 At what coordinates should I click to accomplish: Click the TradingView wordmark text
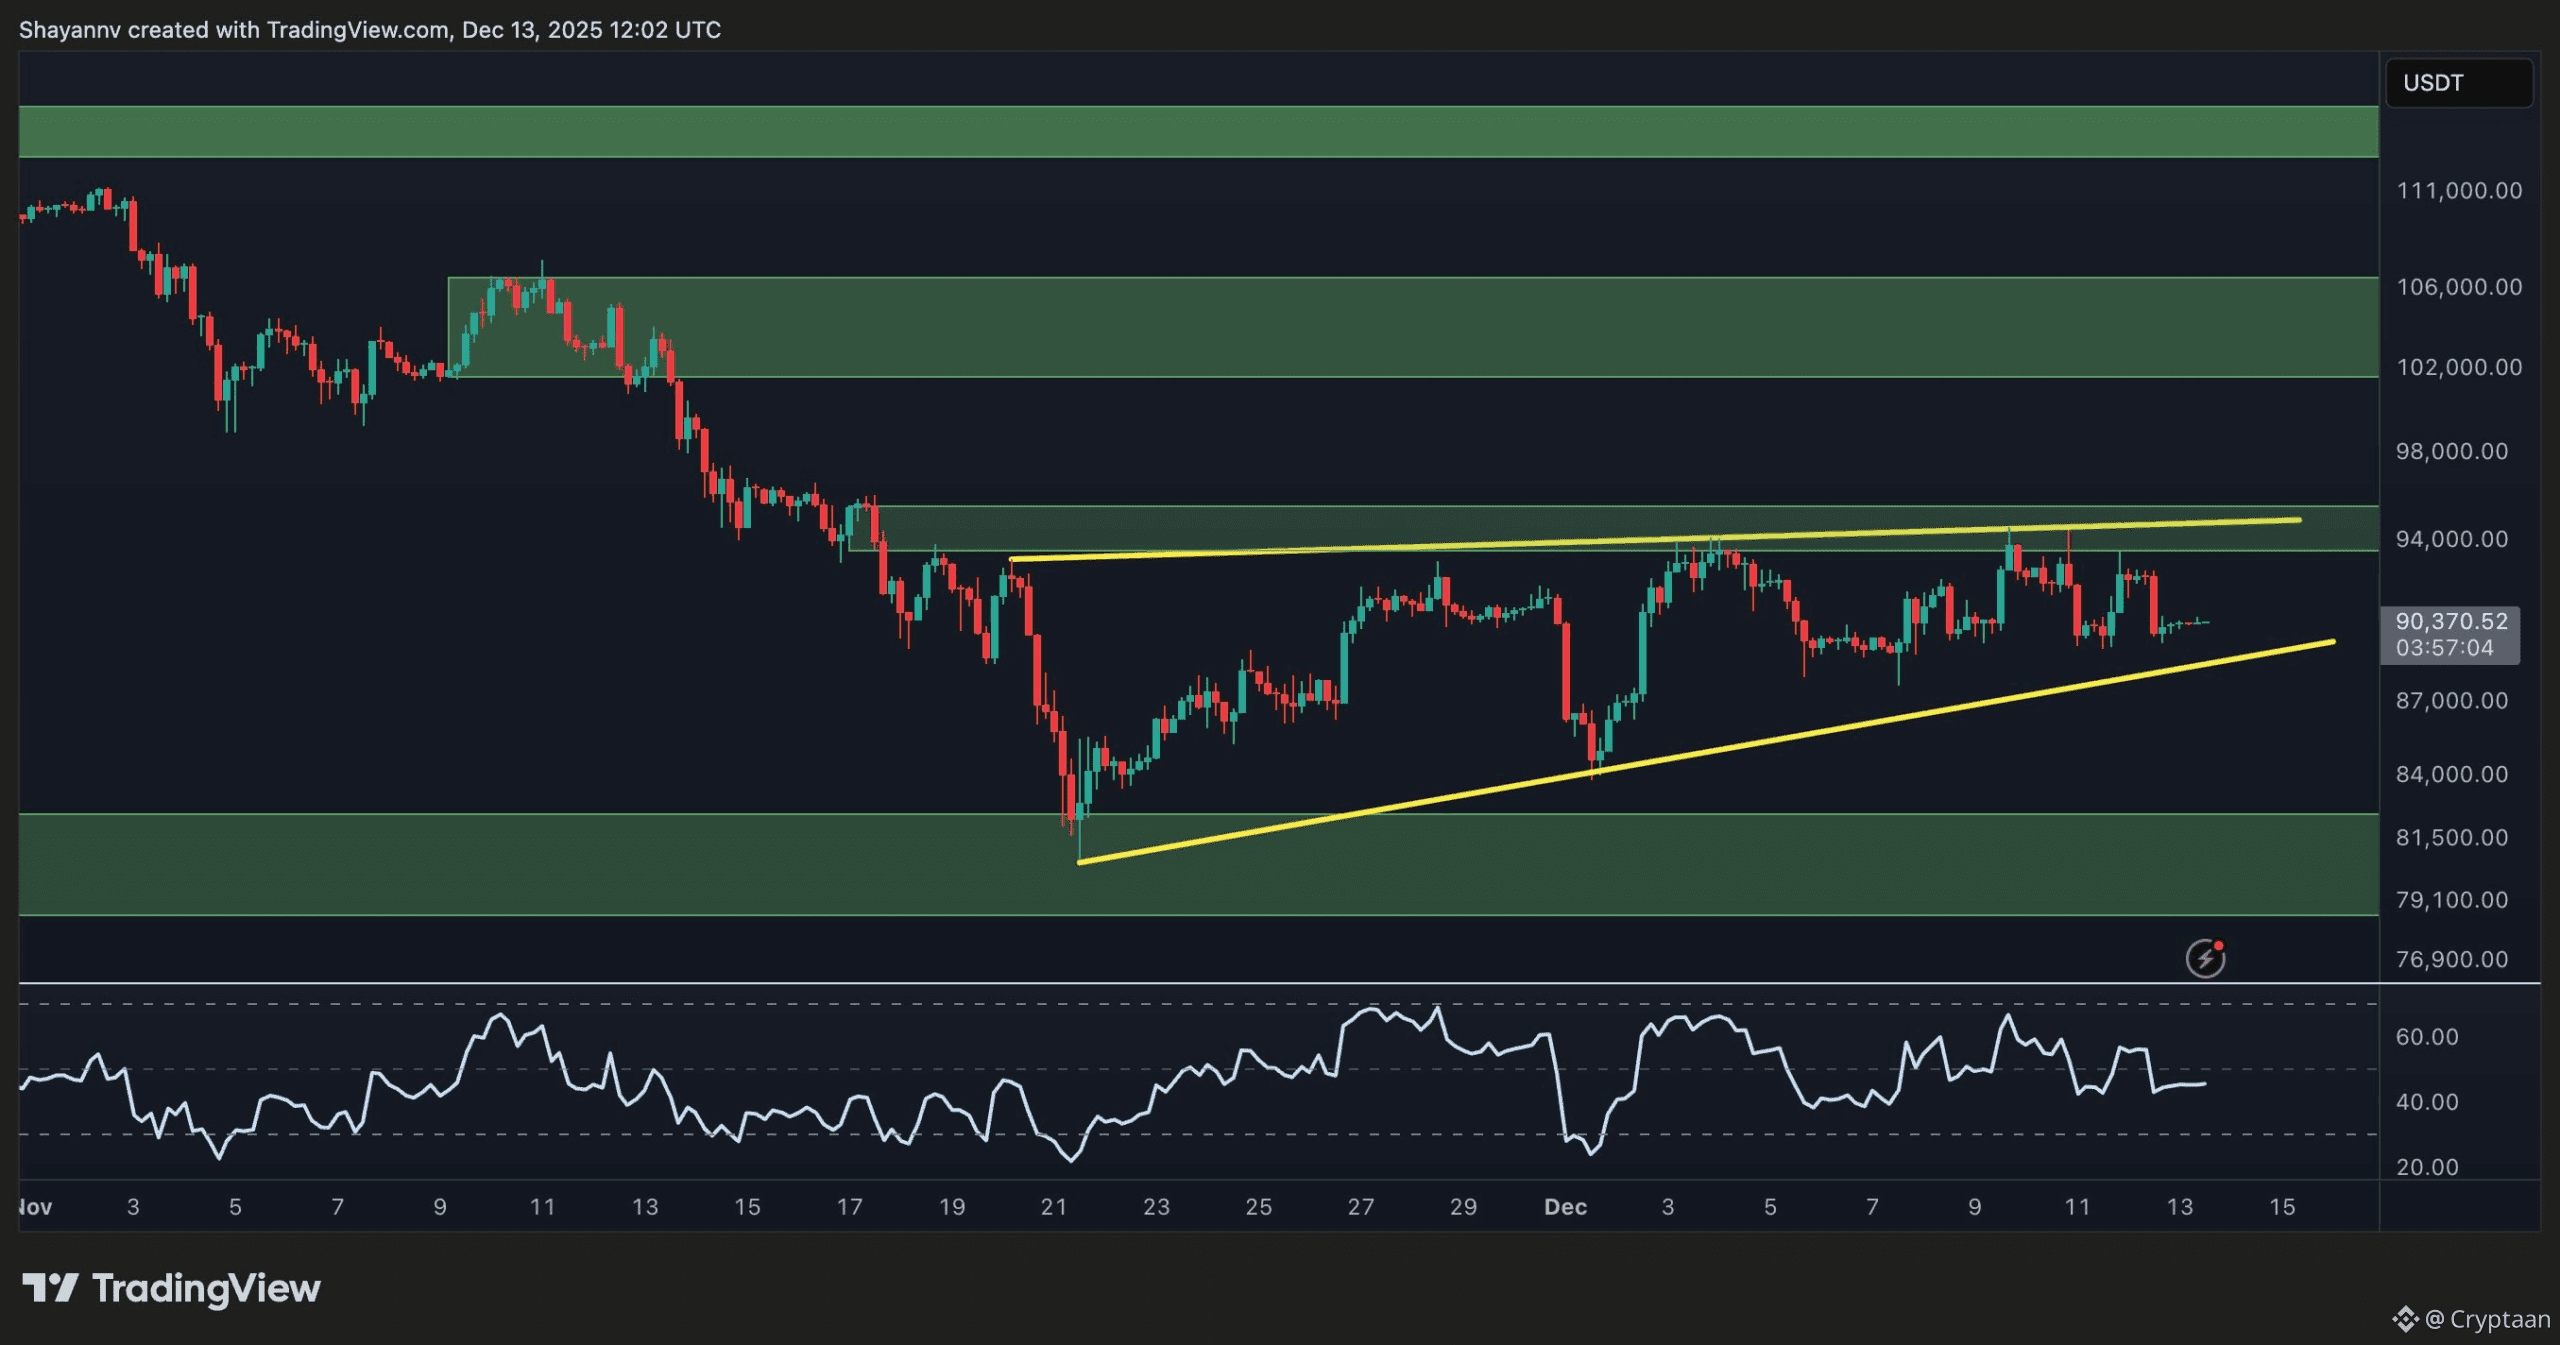coord(206,1288)
